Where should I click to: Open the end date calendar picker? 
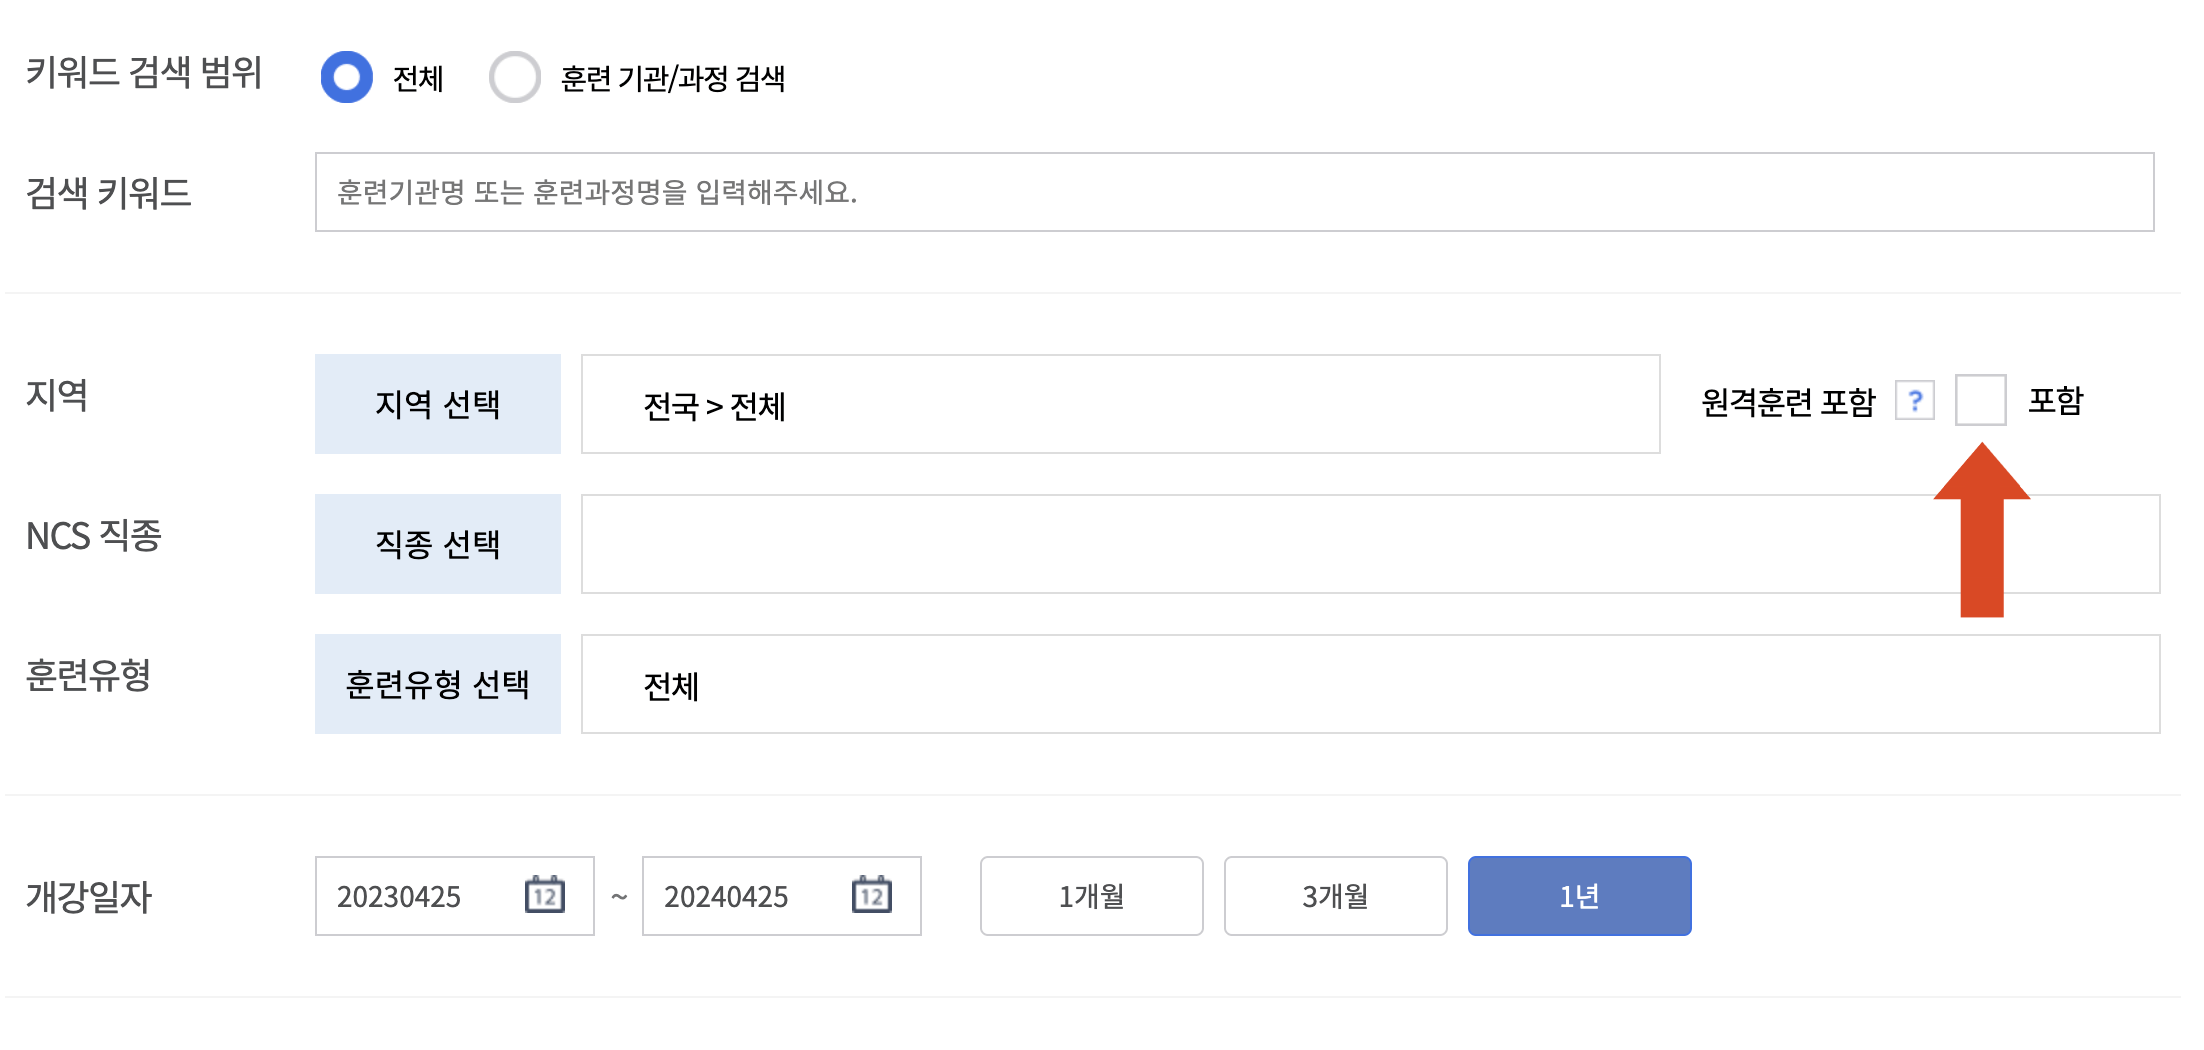(870, 896)
